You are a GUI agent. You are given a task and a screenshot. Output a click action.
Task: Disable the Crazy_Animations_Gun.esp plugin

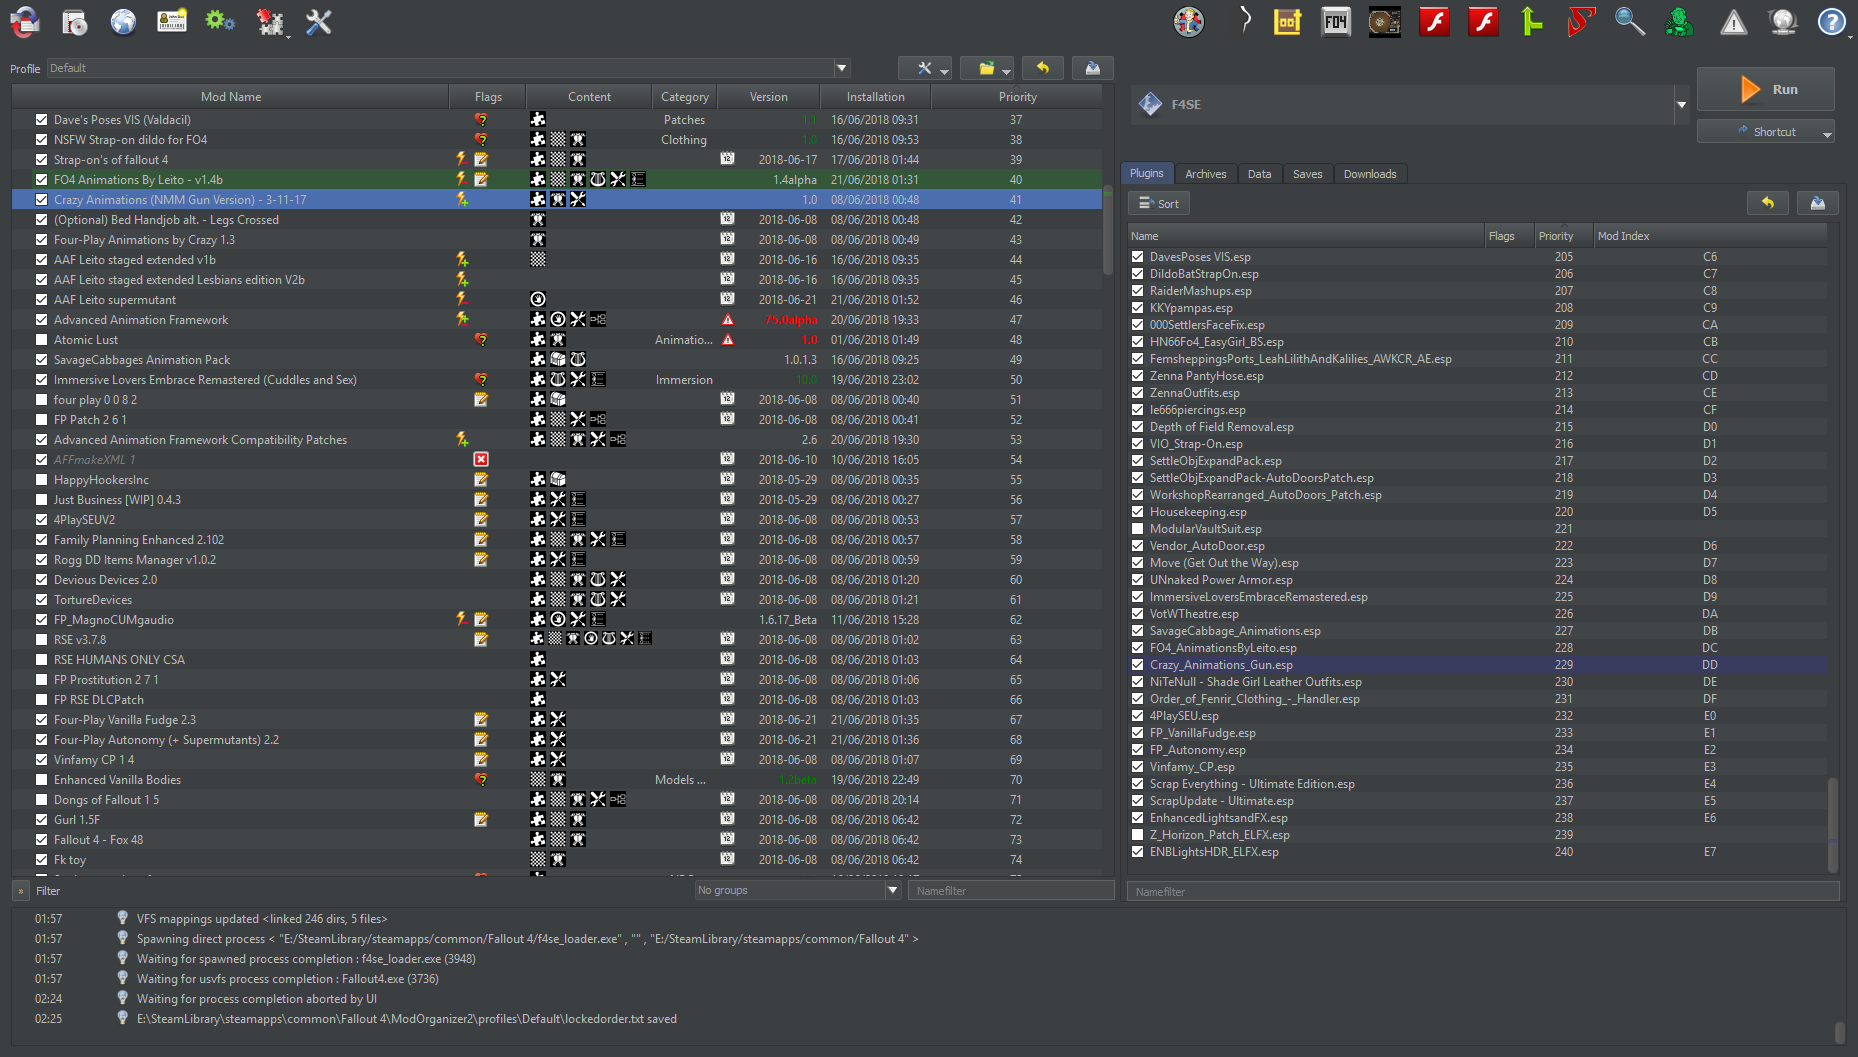point(1137,664)
